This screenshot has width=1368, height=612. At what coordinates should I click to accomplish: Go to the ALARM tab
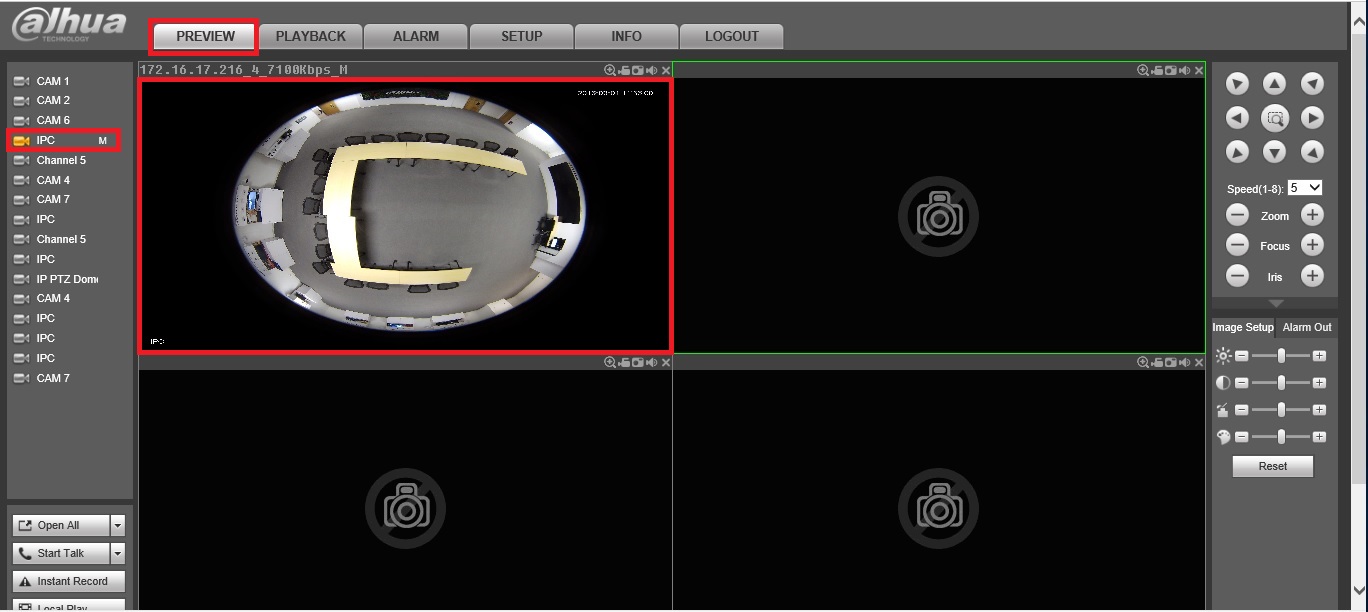416,36
